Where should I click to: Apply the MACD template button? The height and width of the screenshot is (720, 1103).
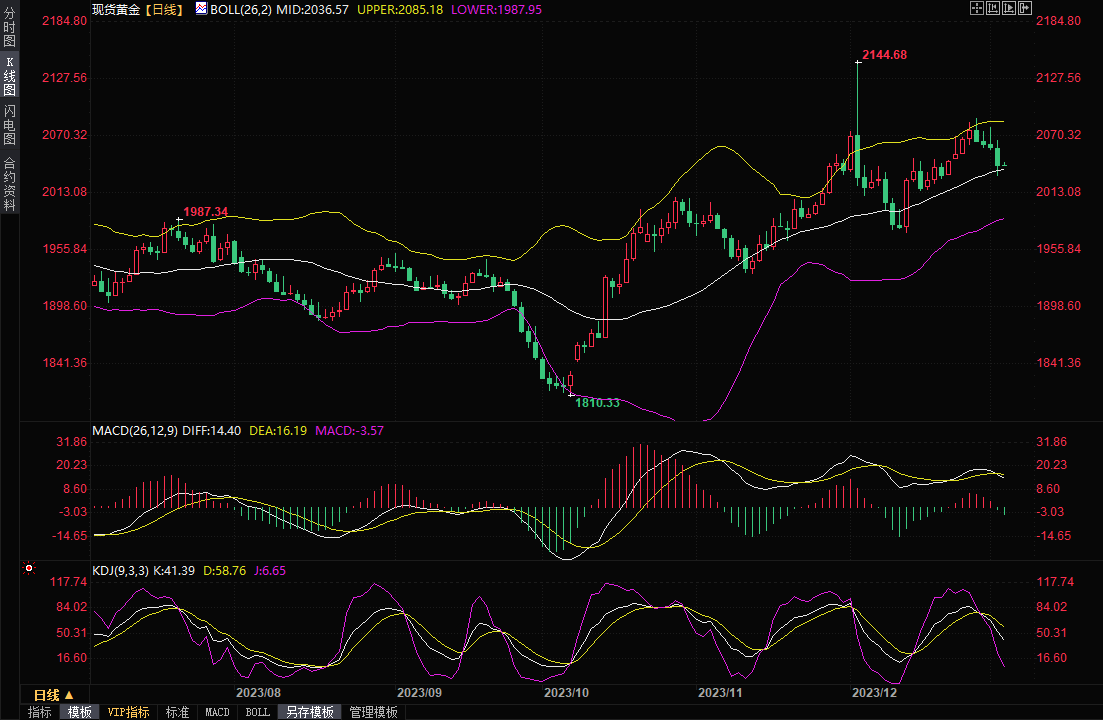[x=217, y=712]
